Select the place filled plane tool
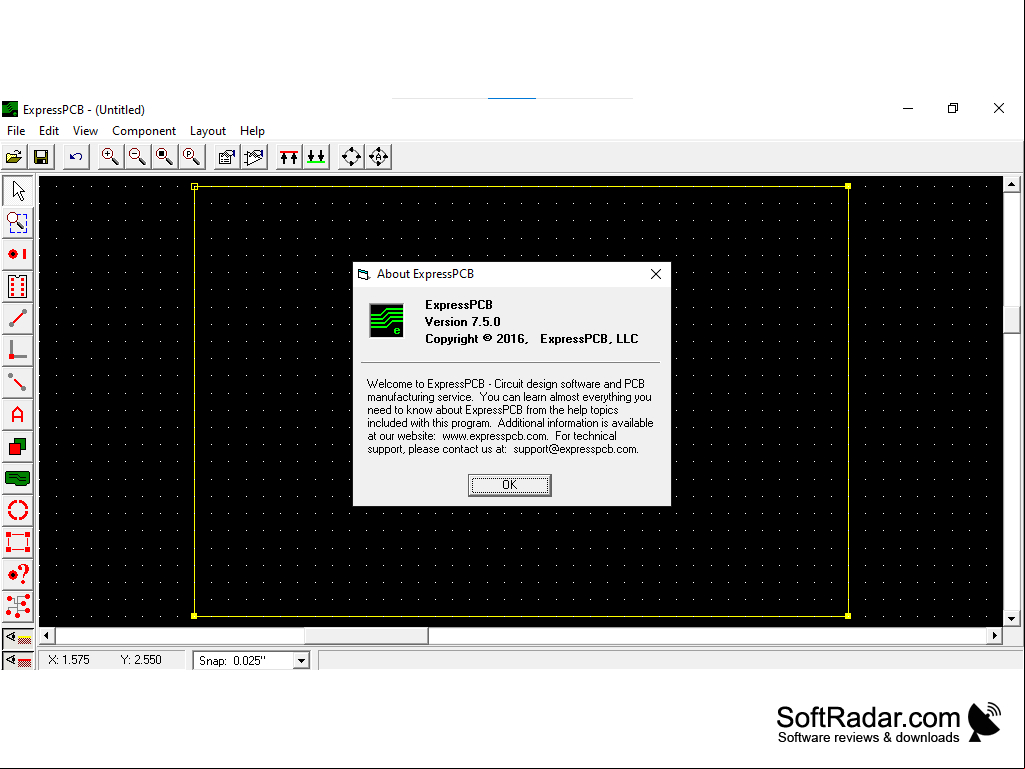The image size is (1025, 769). 18,479
